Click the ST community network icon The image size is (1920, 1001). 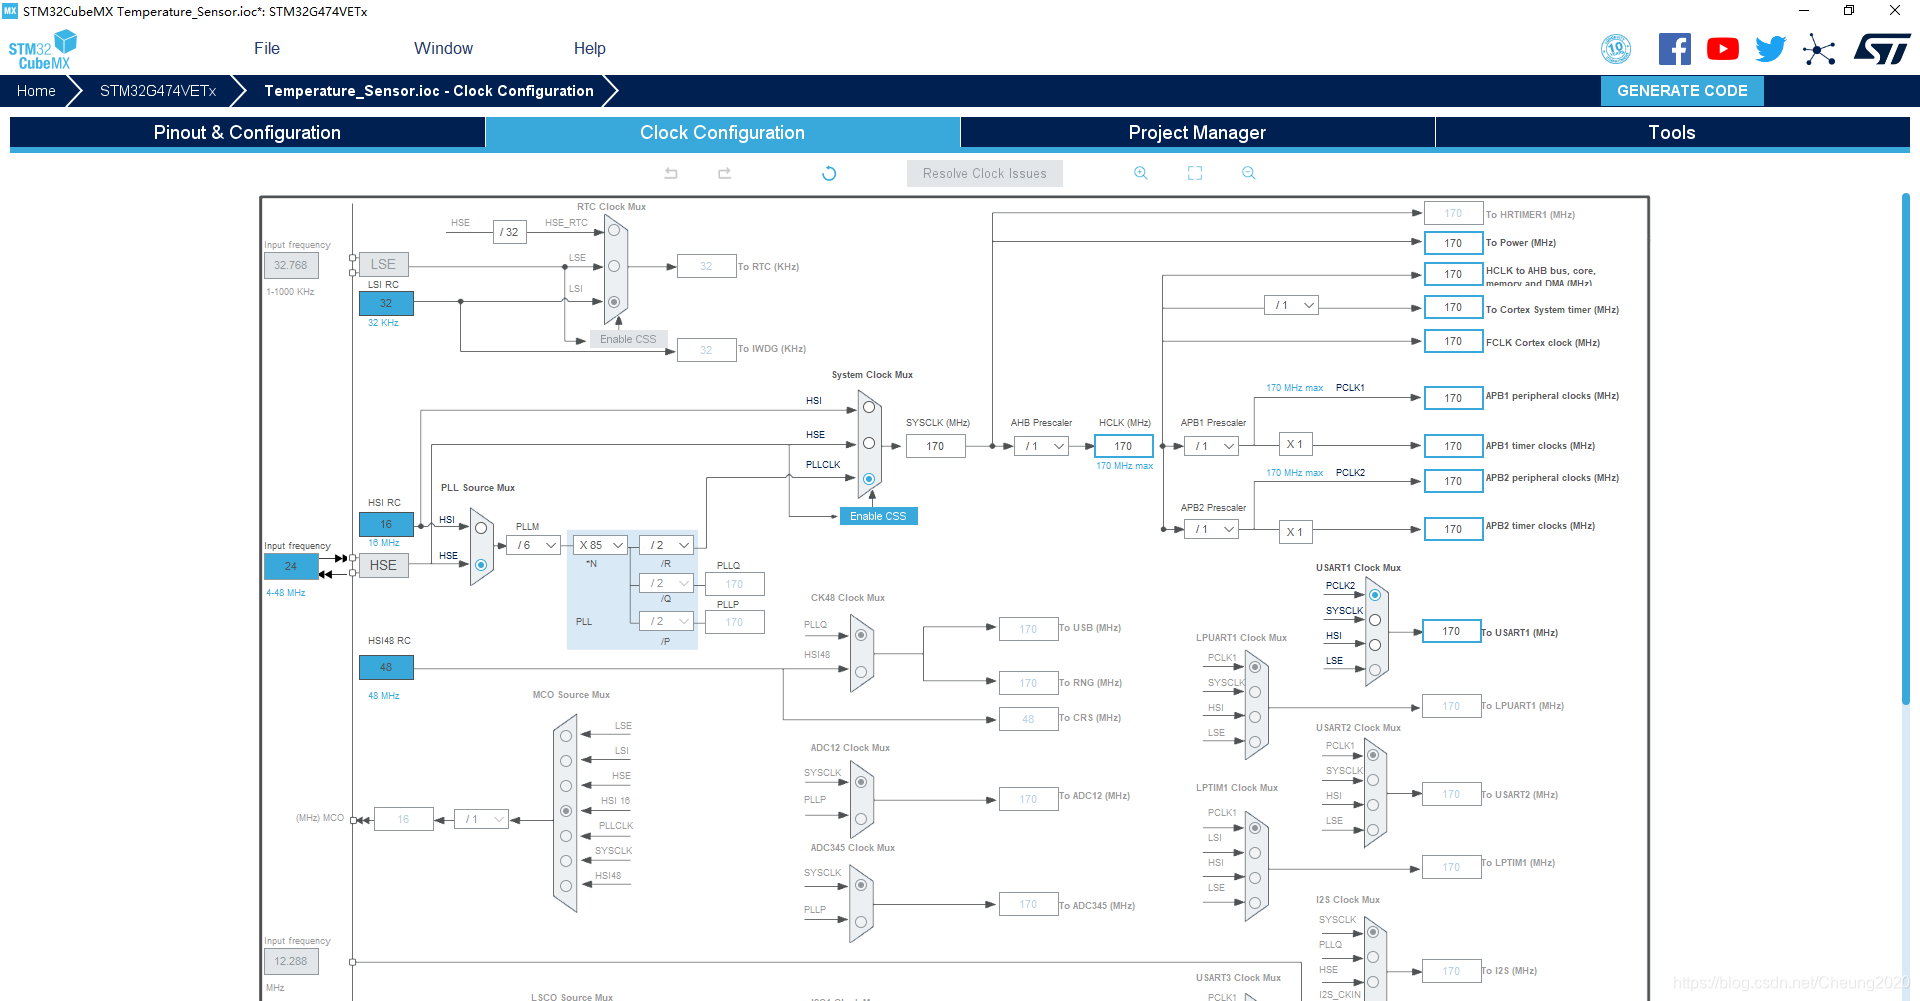point(1819,49)
